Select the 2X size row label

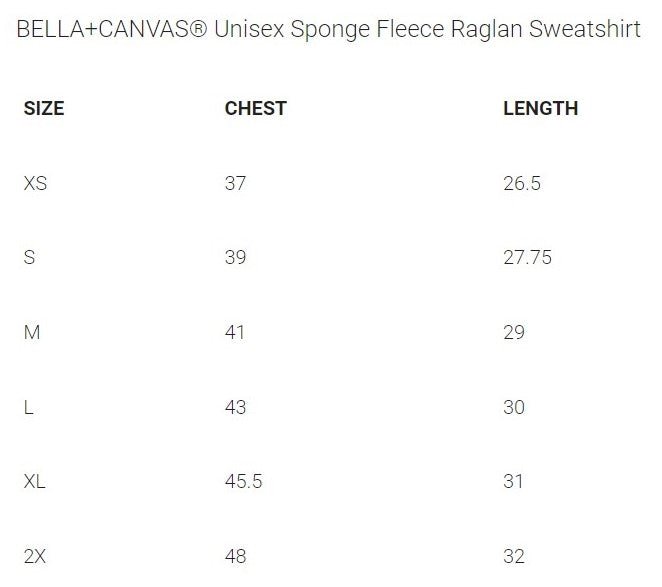(x=35, y=556)
